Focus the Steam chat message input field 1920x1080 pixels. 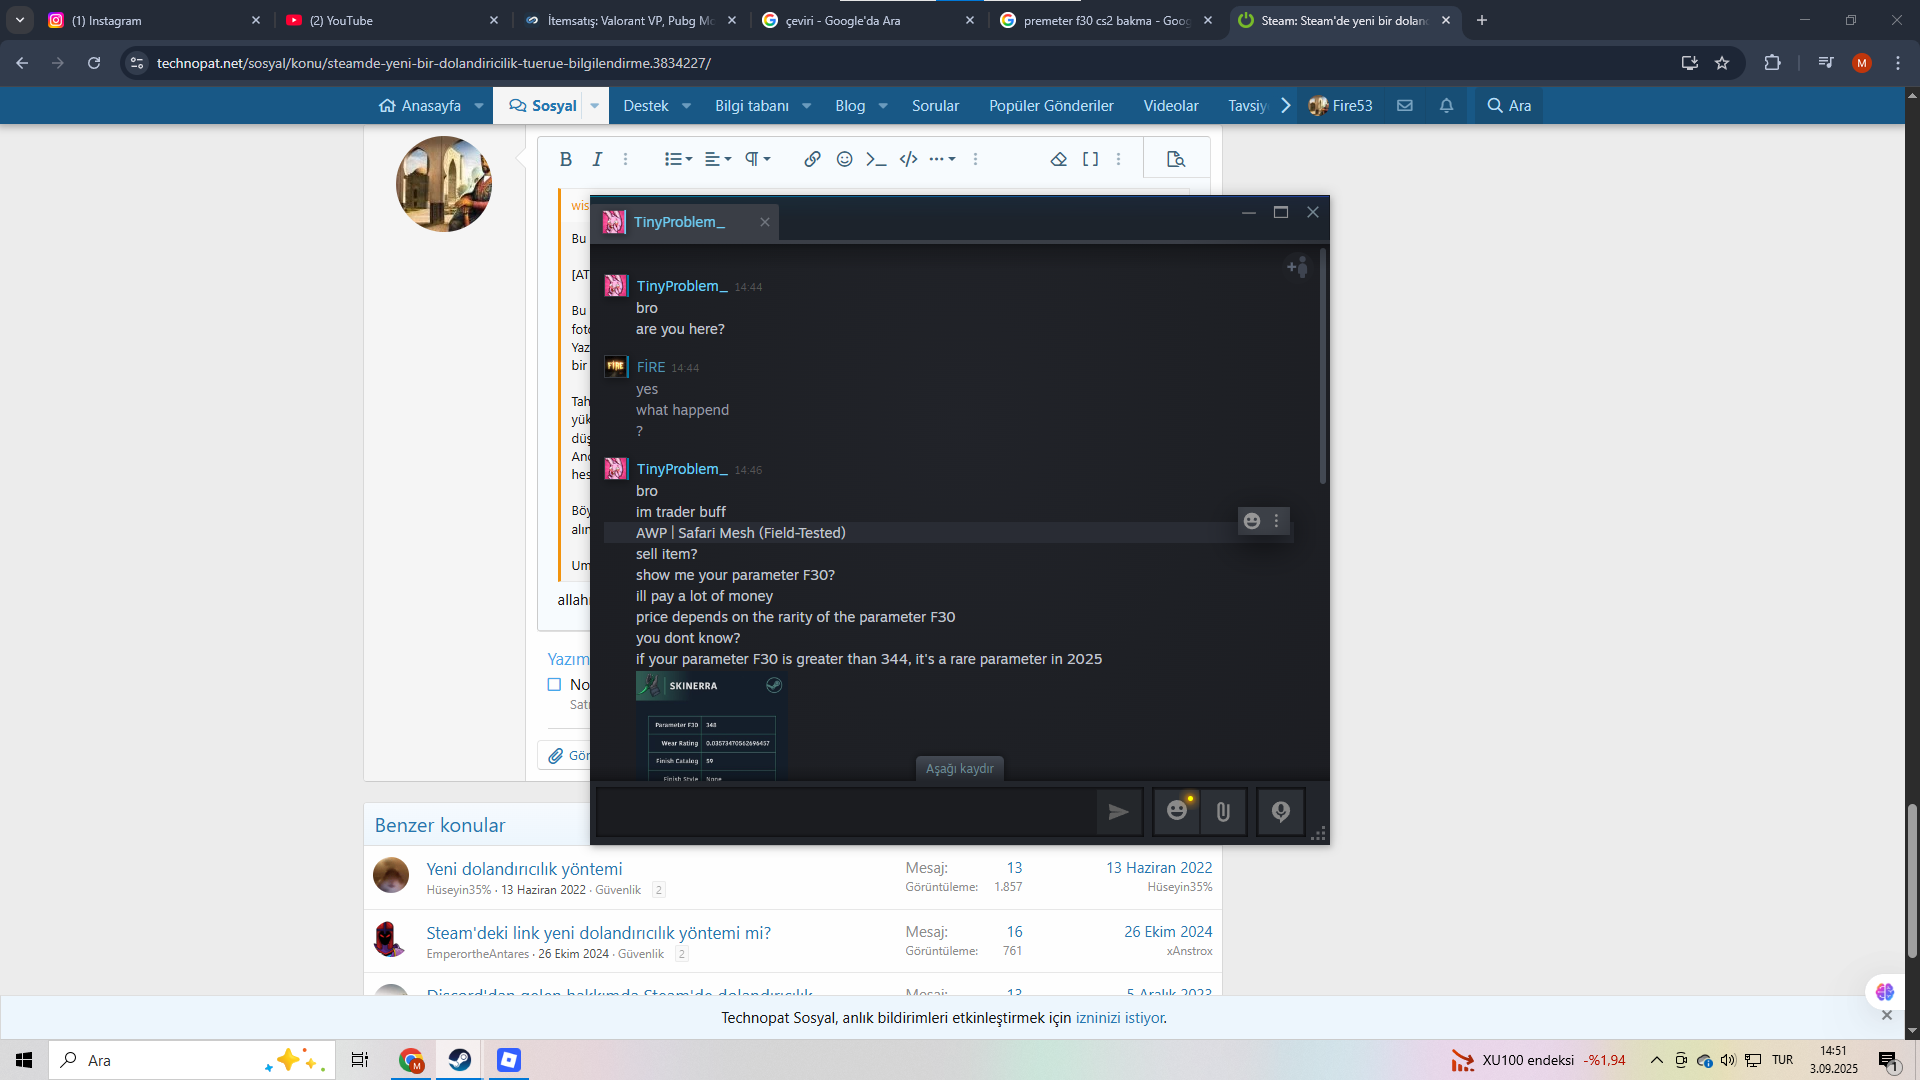(x=845, y=812)
